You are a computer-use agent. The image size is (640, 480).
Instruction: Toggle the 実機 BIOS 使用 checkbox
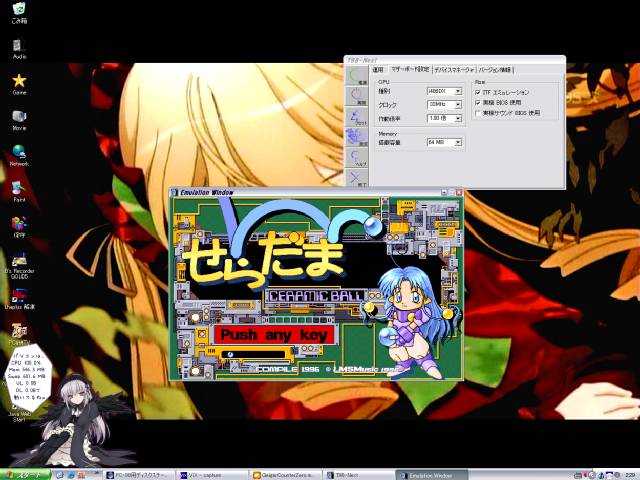478,102
